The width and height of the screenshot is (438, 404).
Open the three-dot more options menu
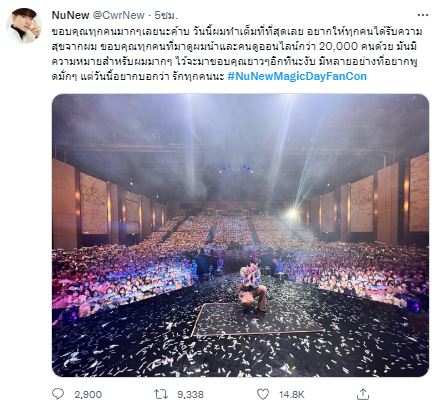point(423,15)
